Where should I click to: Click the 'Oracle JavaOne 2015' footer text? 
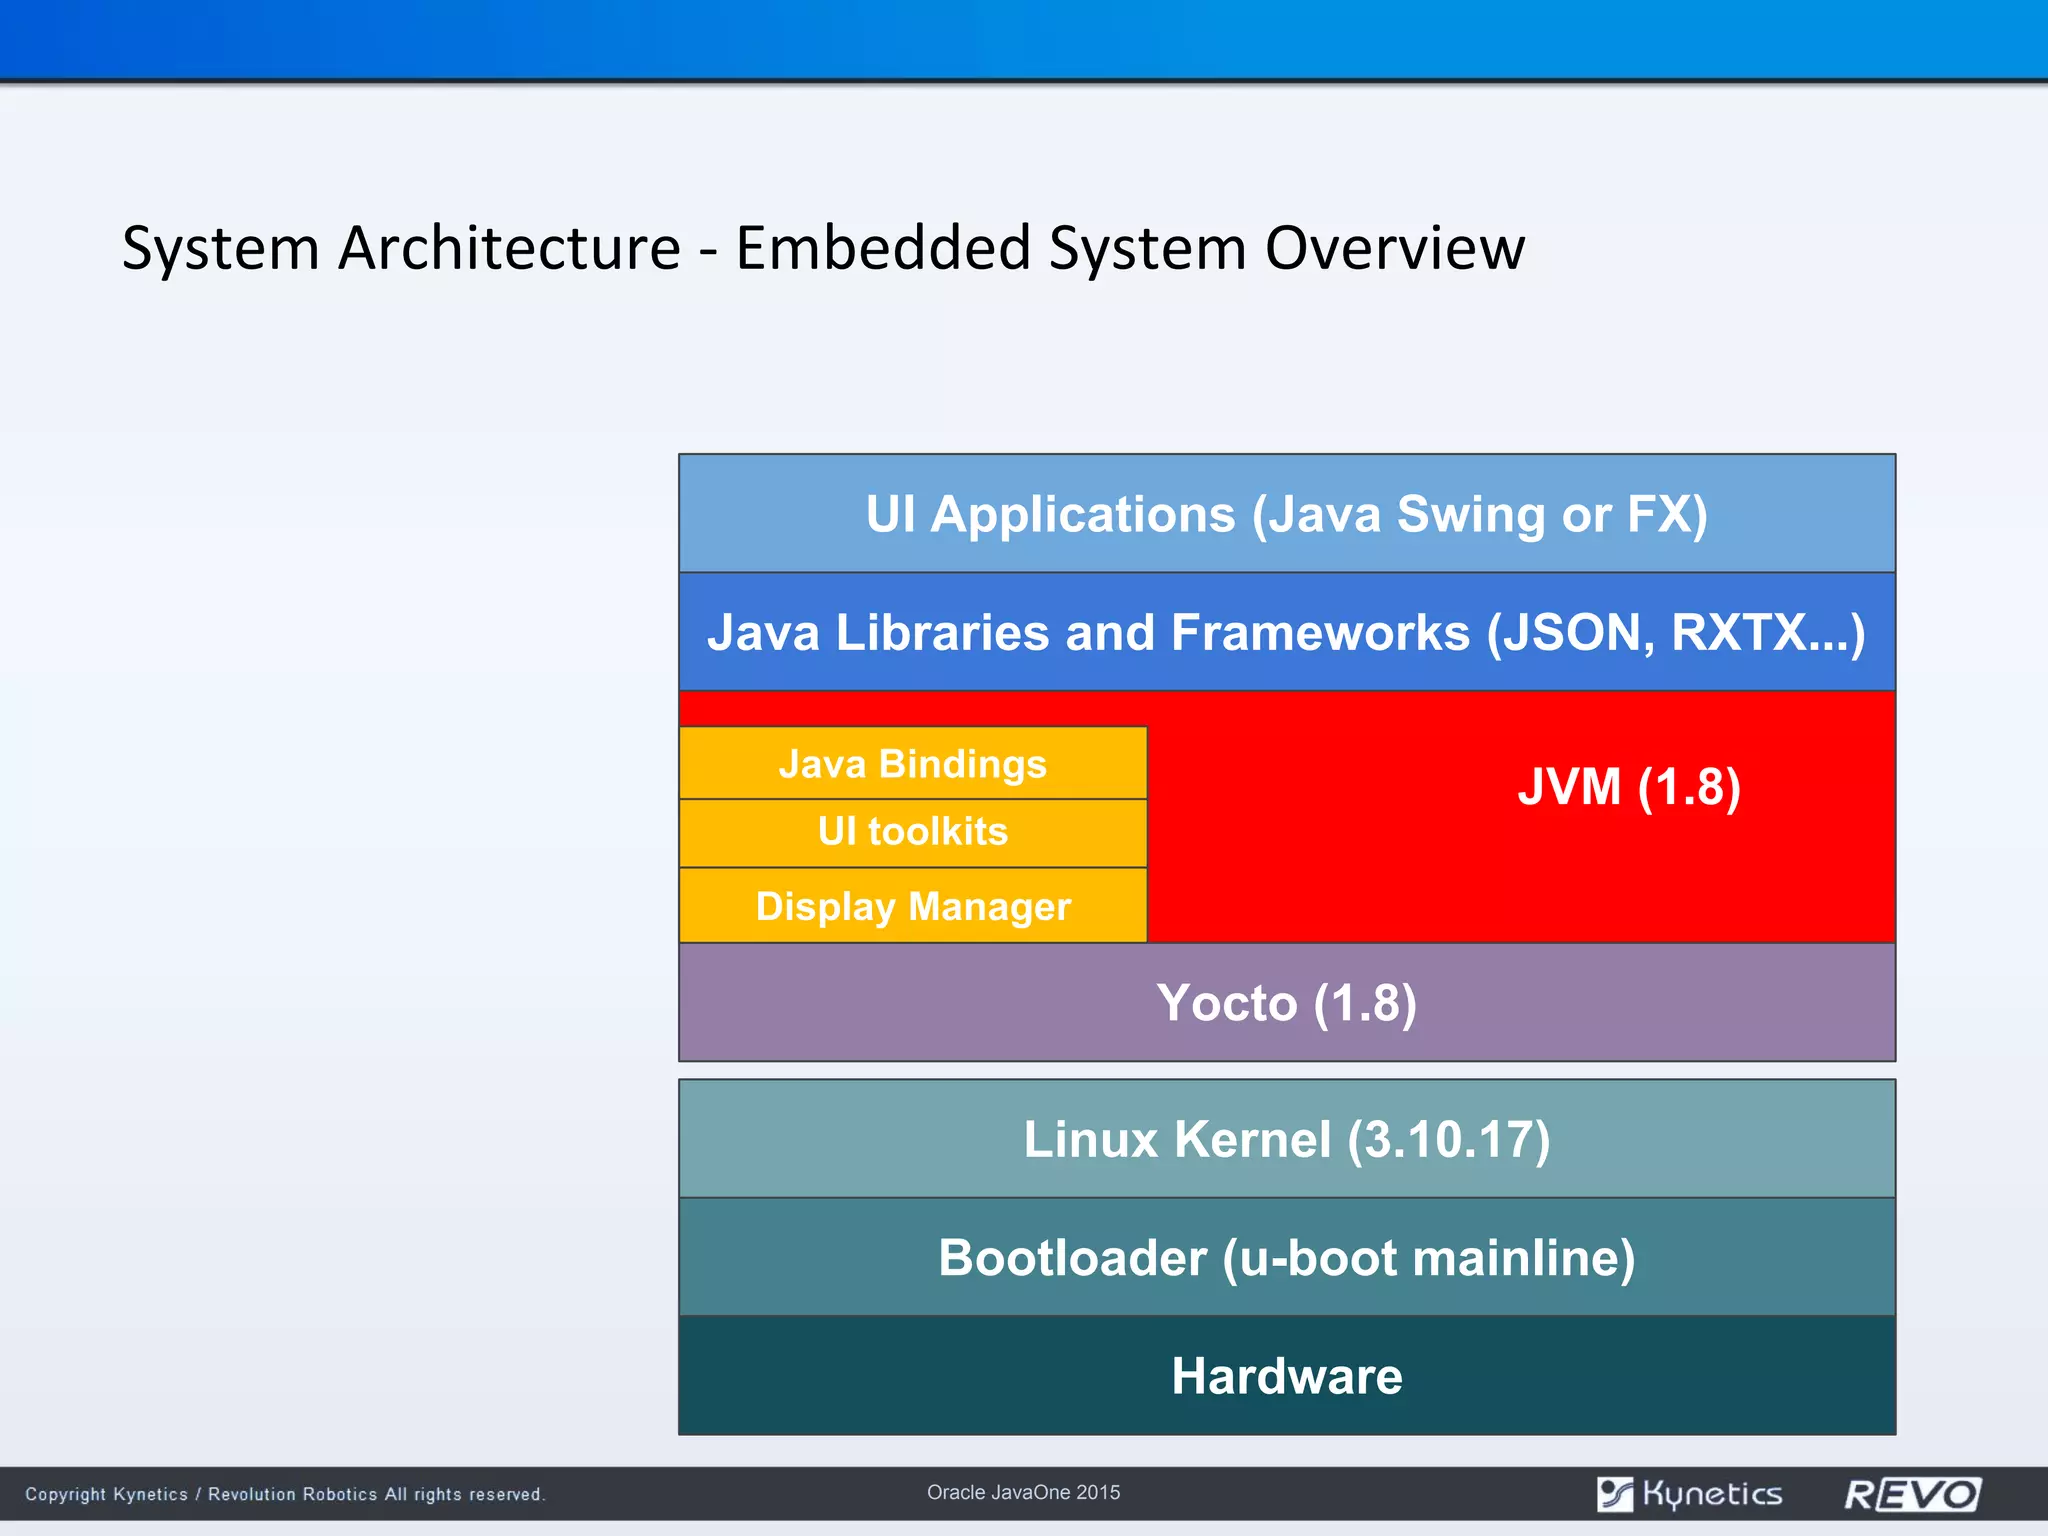(1023, 1492)
